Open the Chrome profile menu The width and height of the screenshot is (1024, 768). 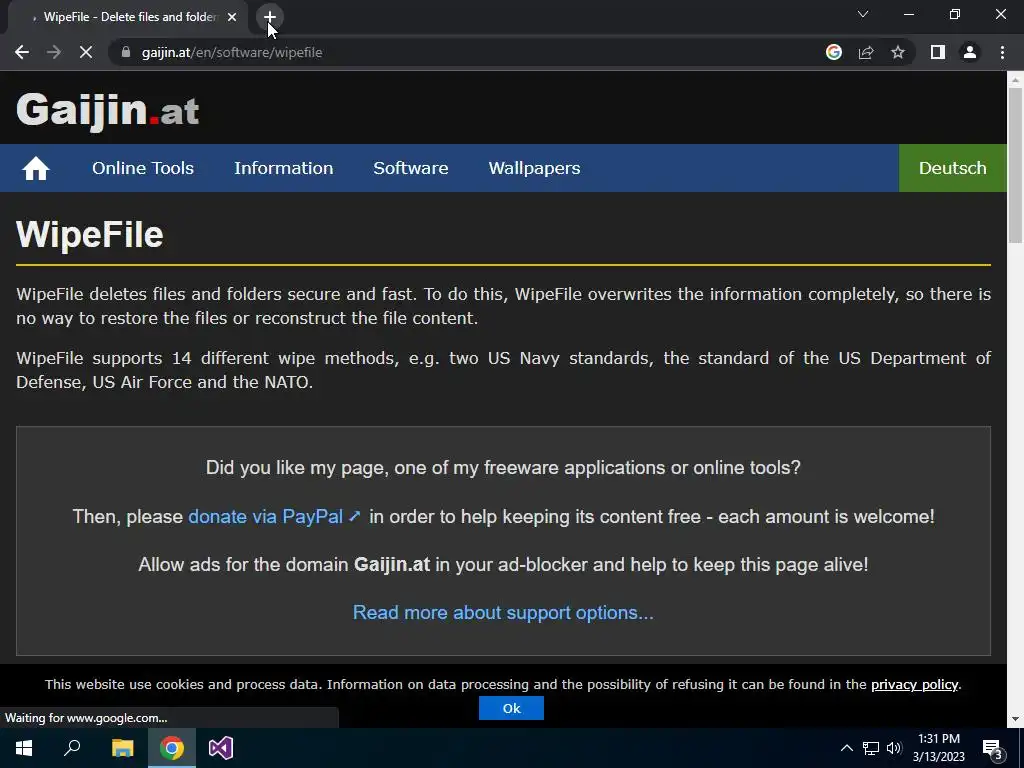[970, 52]
